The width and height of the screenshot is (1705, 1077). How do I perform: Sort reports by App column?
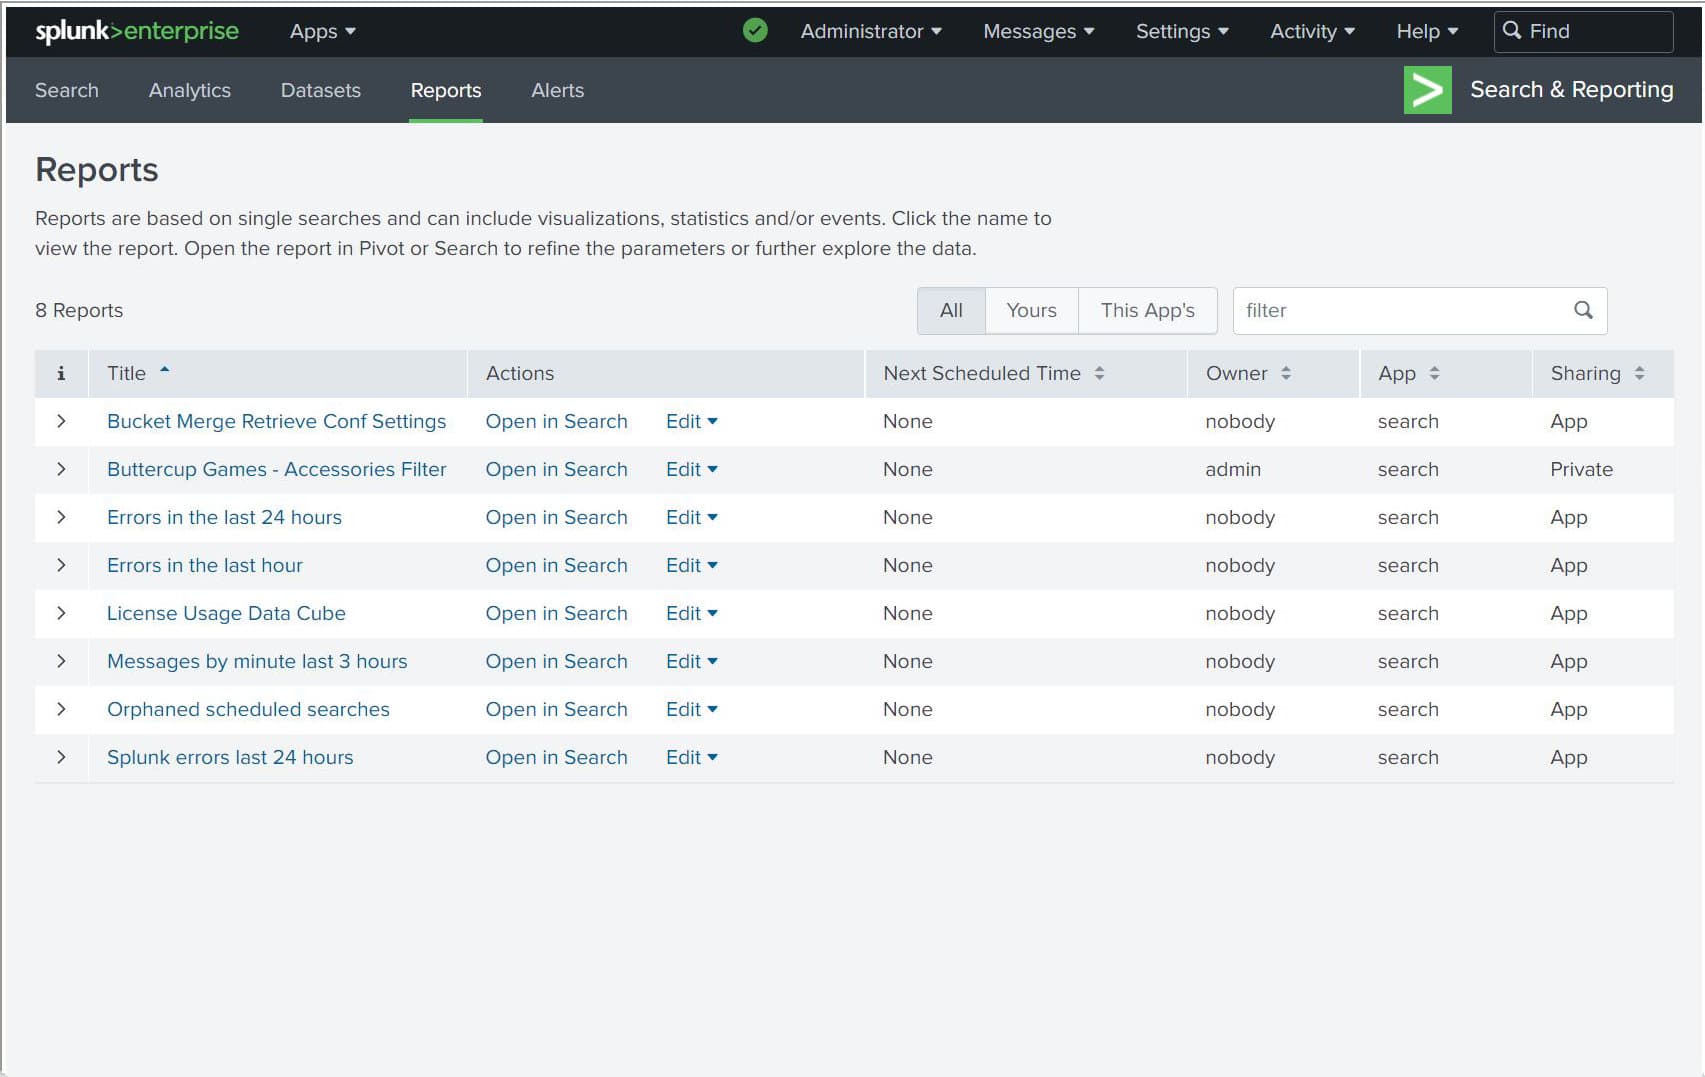(x=1434, y=373)
